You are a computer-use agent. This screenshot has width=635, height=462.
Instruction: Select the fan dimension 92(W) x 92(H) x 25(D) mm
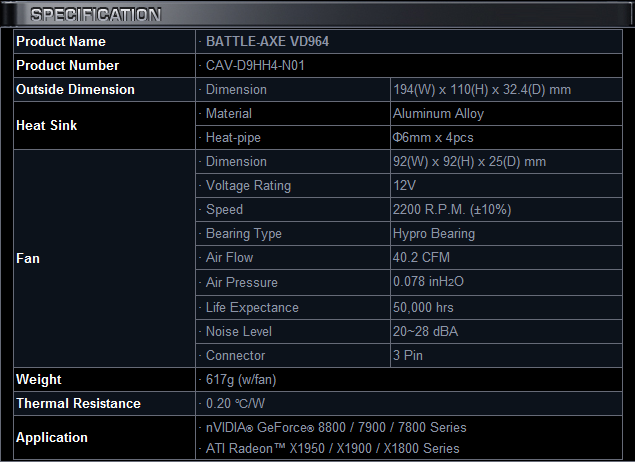coord(469,162)
